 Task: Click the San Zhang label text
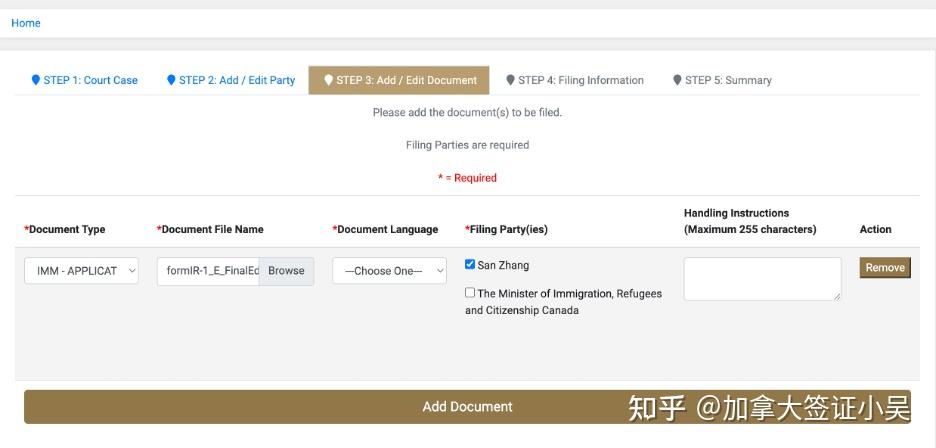[x=503, y=265]
